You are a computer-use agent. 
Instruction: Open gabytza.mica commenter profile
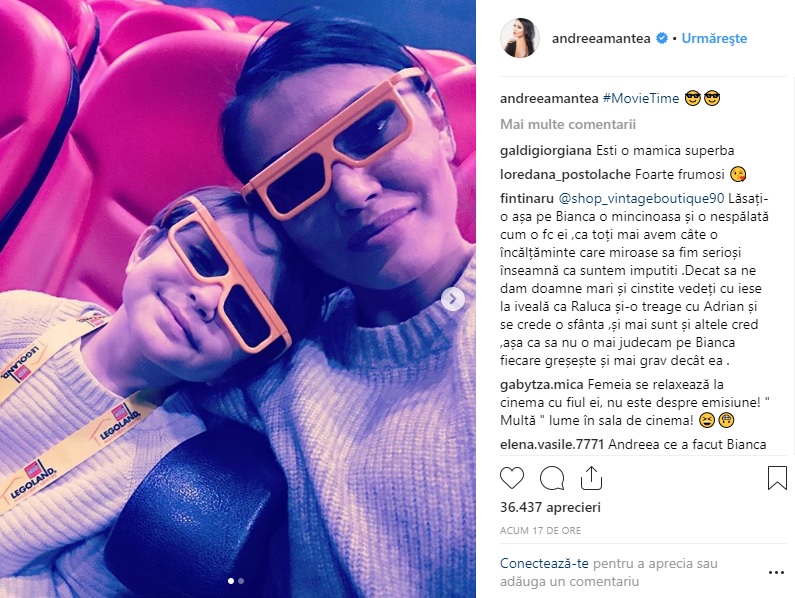pos(539,384)
